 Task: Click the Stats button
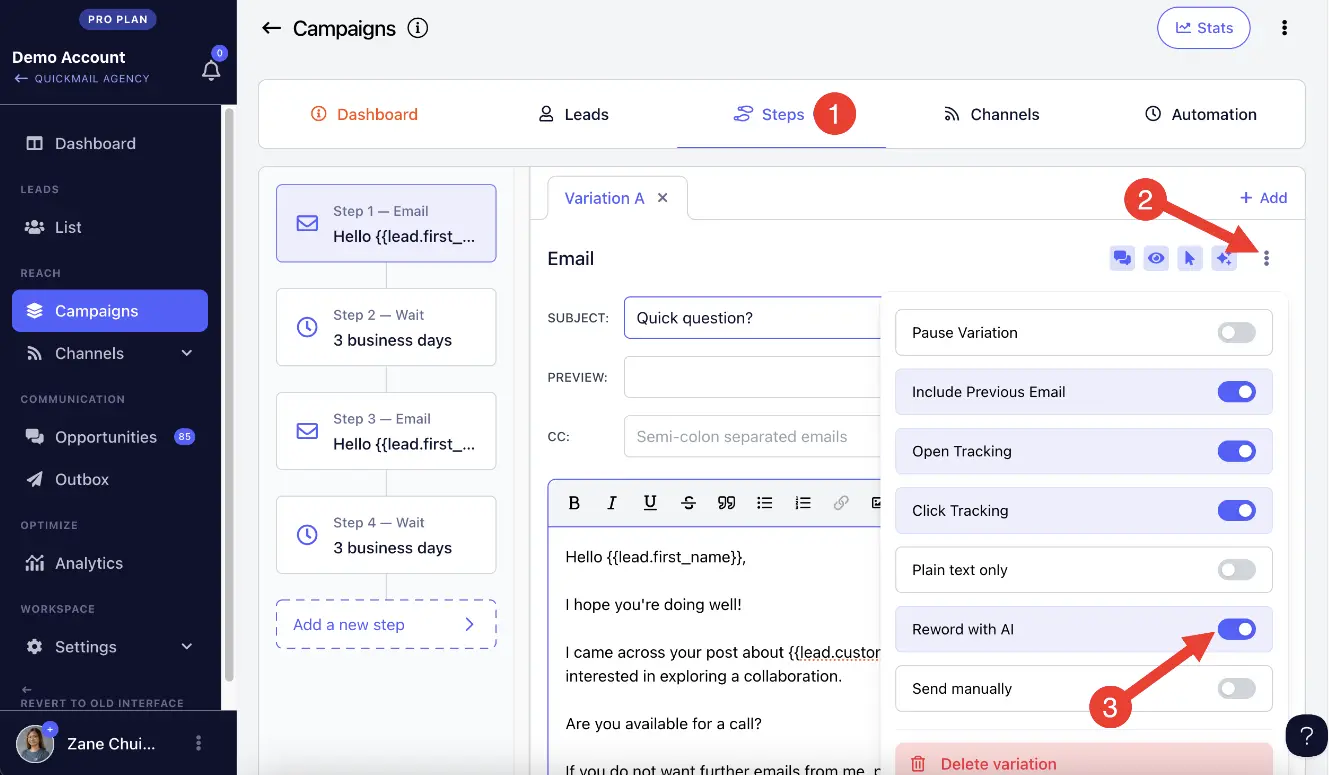coord(1204,28)
